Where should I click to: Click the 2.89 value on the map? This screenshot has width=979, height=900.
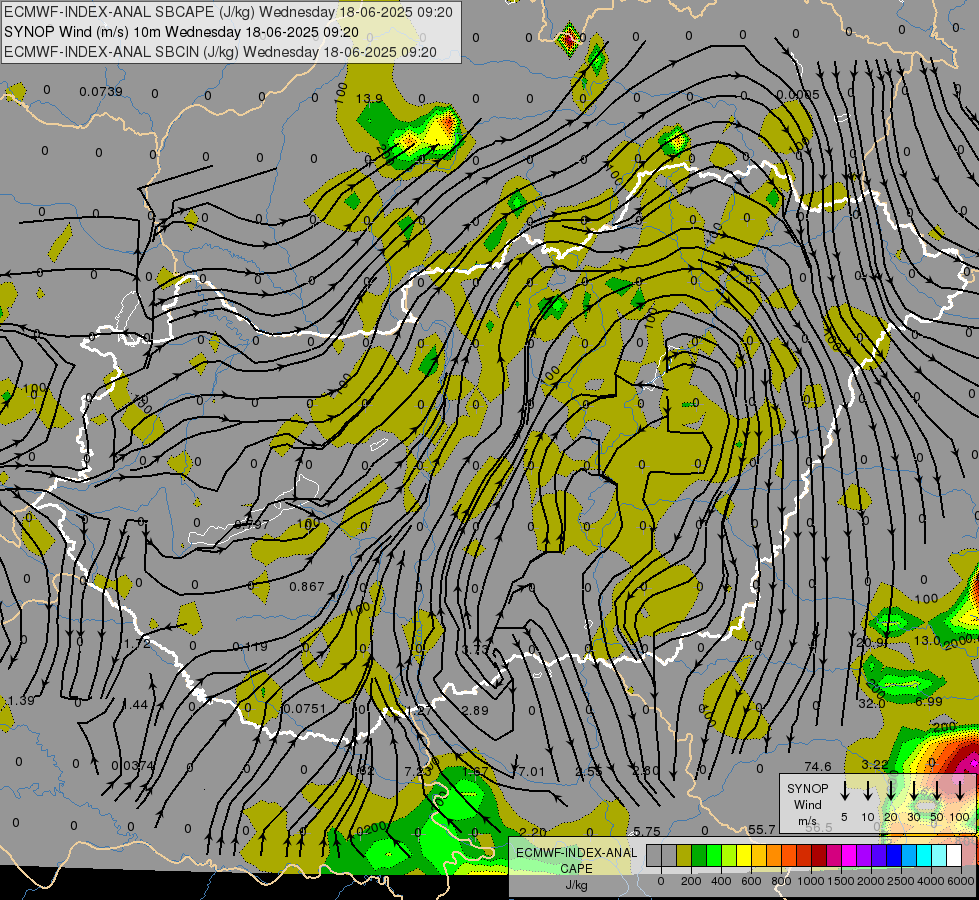point(475,710)
